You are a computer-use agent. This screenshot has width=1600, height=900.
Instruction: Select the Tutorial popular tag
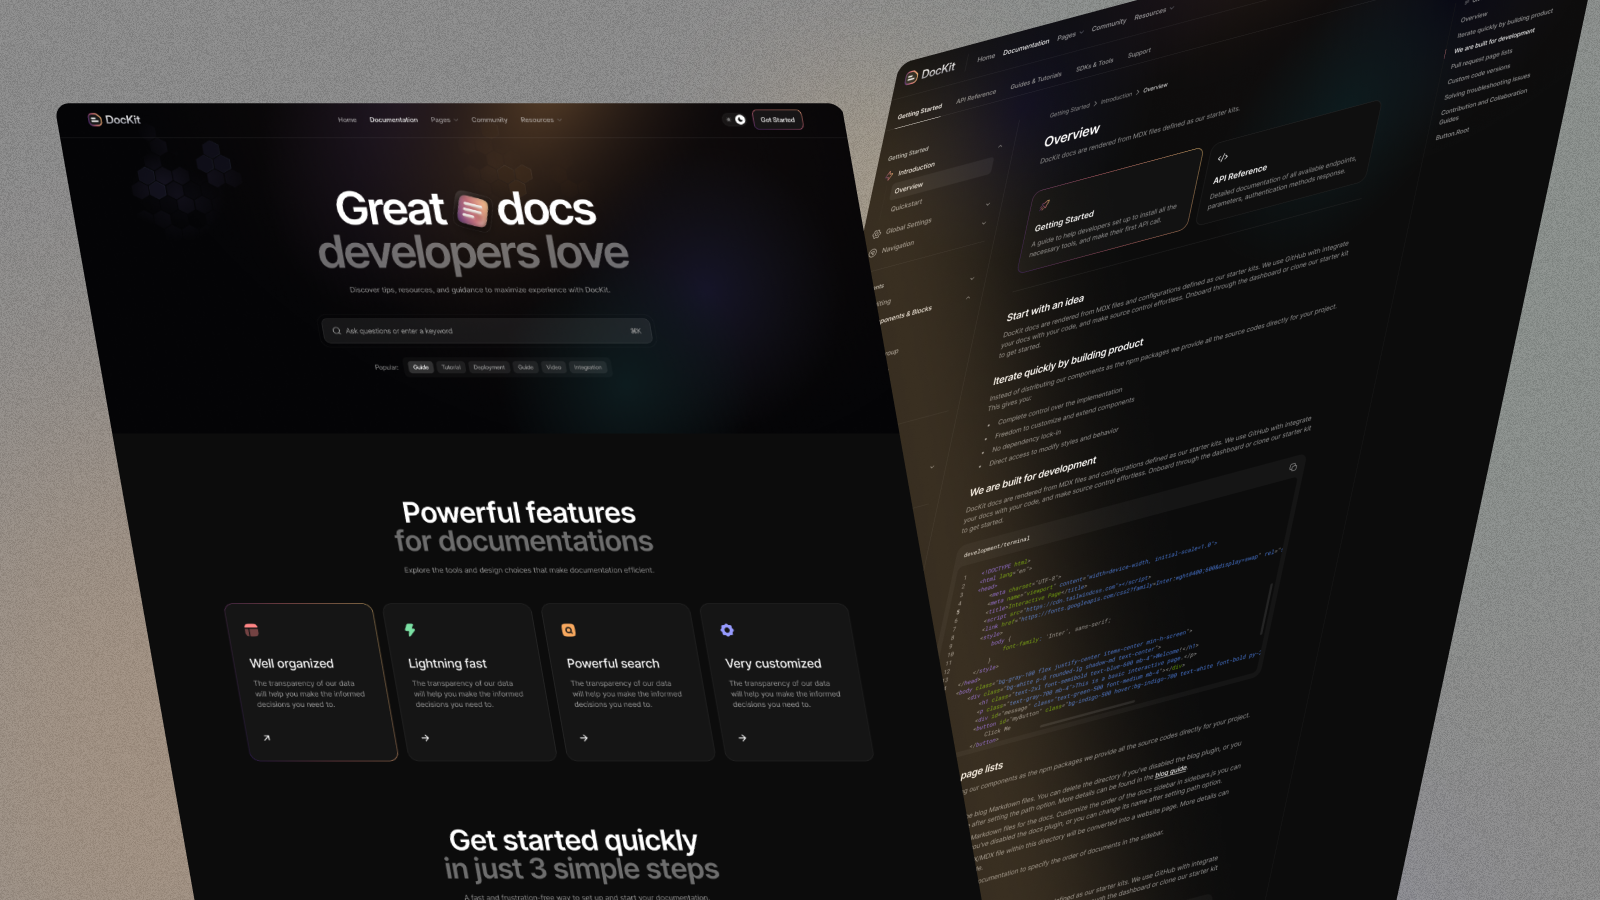coord(451,367)
